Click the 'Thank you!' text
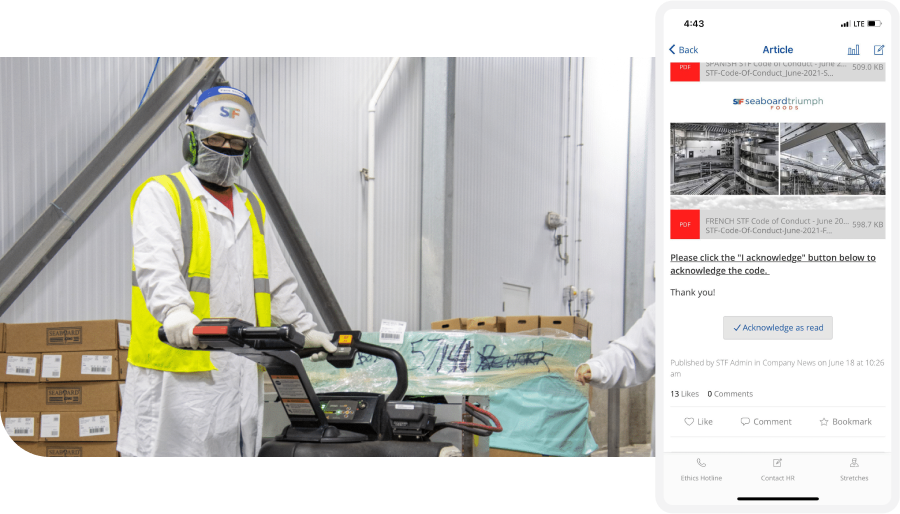Screen dimensions: 900x514 tap(693, 292)
